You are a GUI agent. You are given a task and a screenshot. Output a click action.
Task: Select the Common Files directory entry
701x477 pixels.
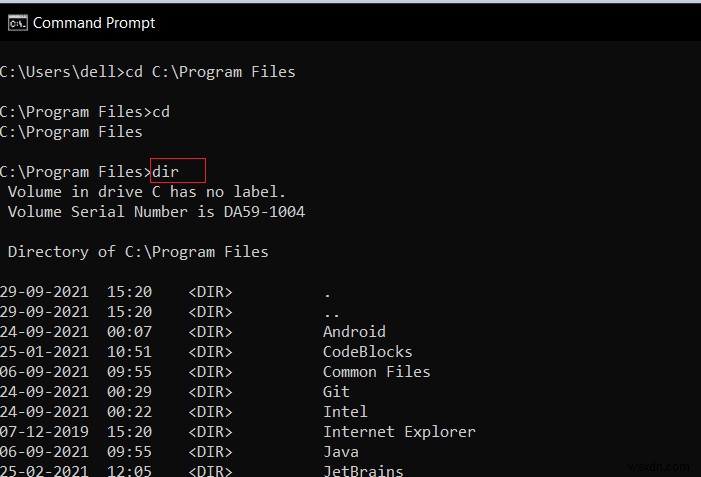(376, 372)
